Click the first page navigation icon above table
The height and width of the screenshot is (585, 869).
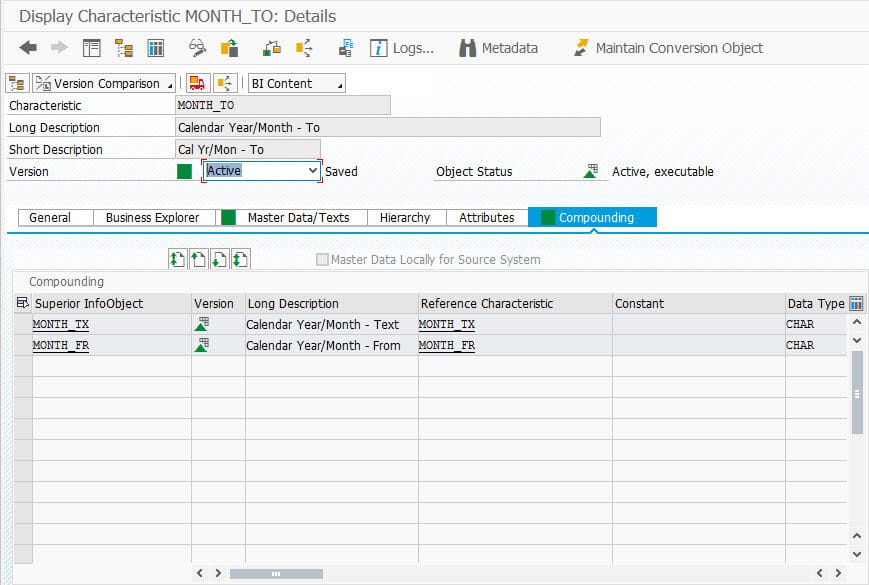[177, 260]
